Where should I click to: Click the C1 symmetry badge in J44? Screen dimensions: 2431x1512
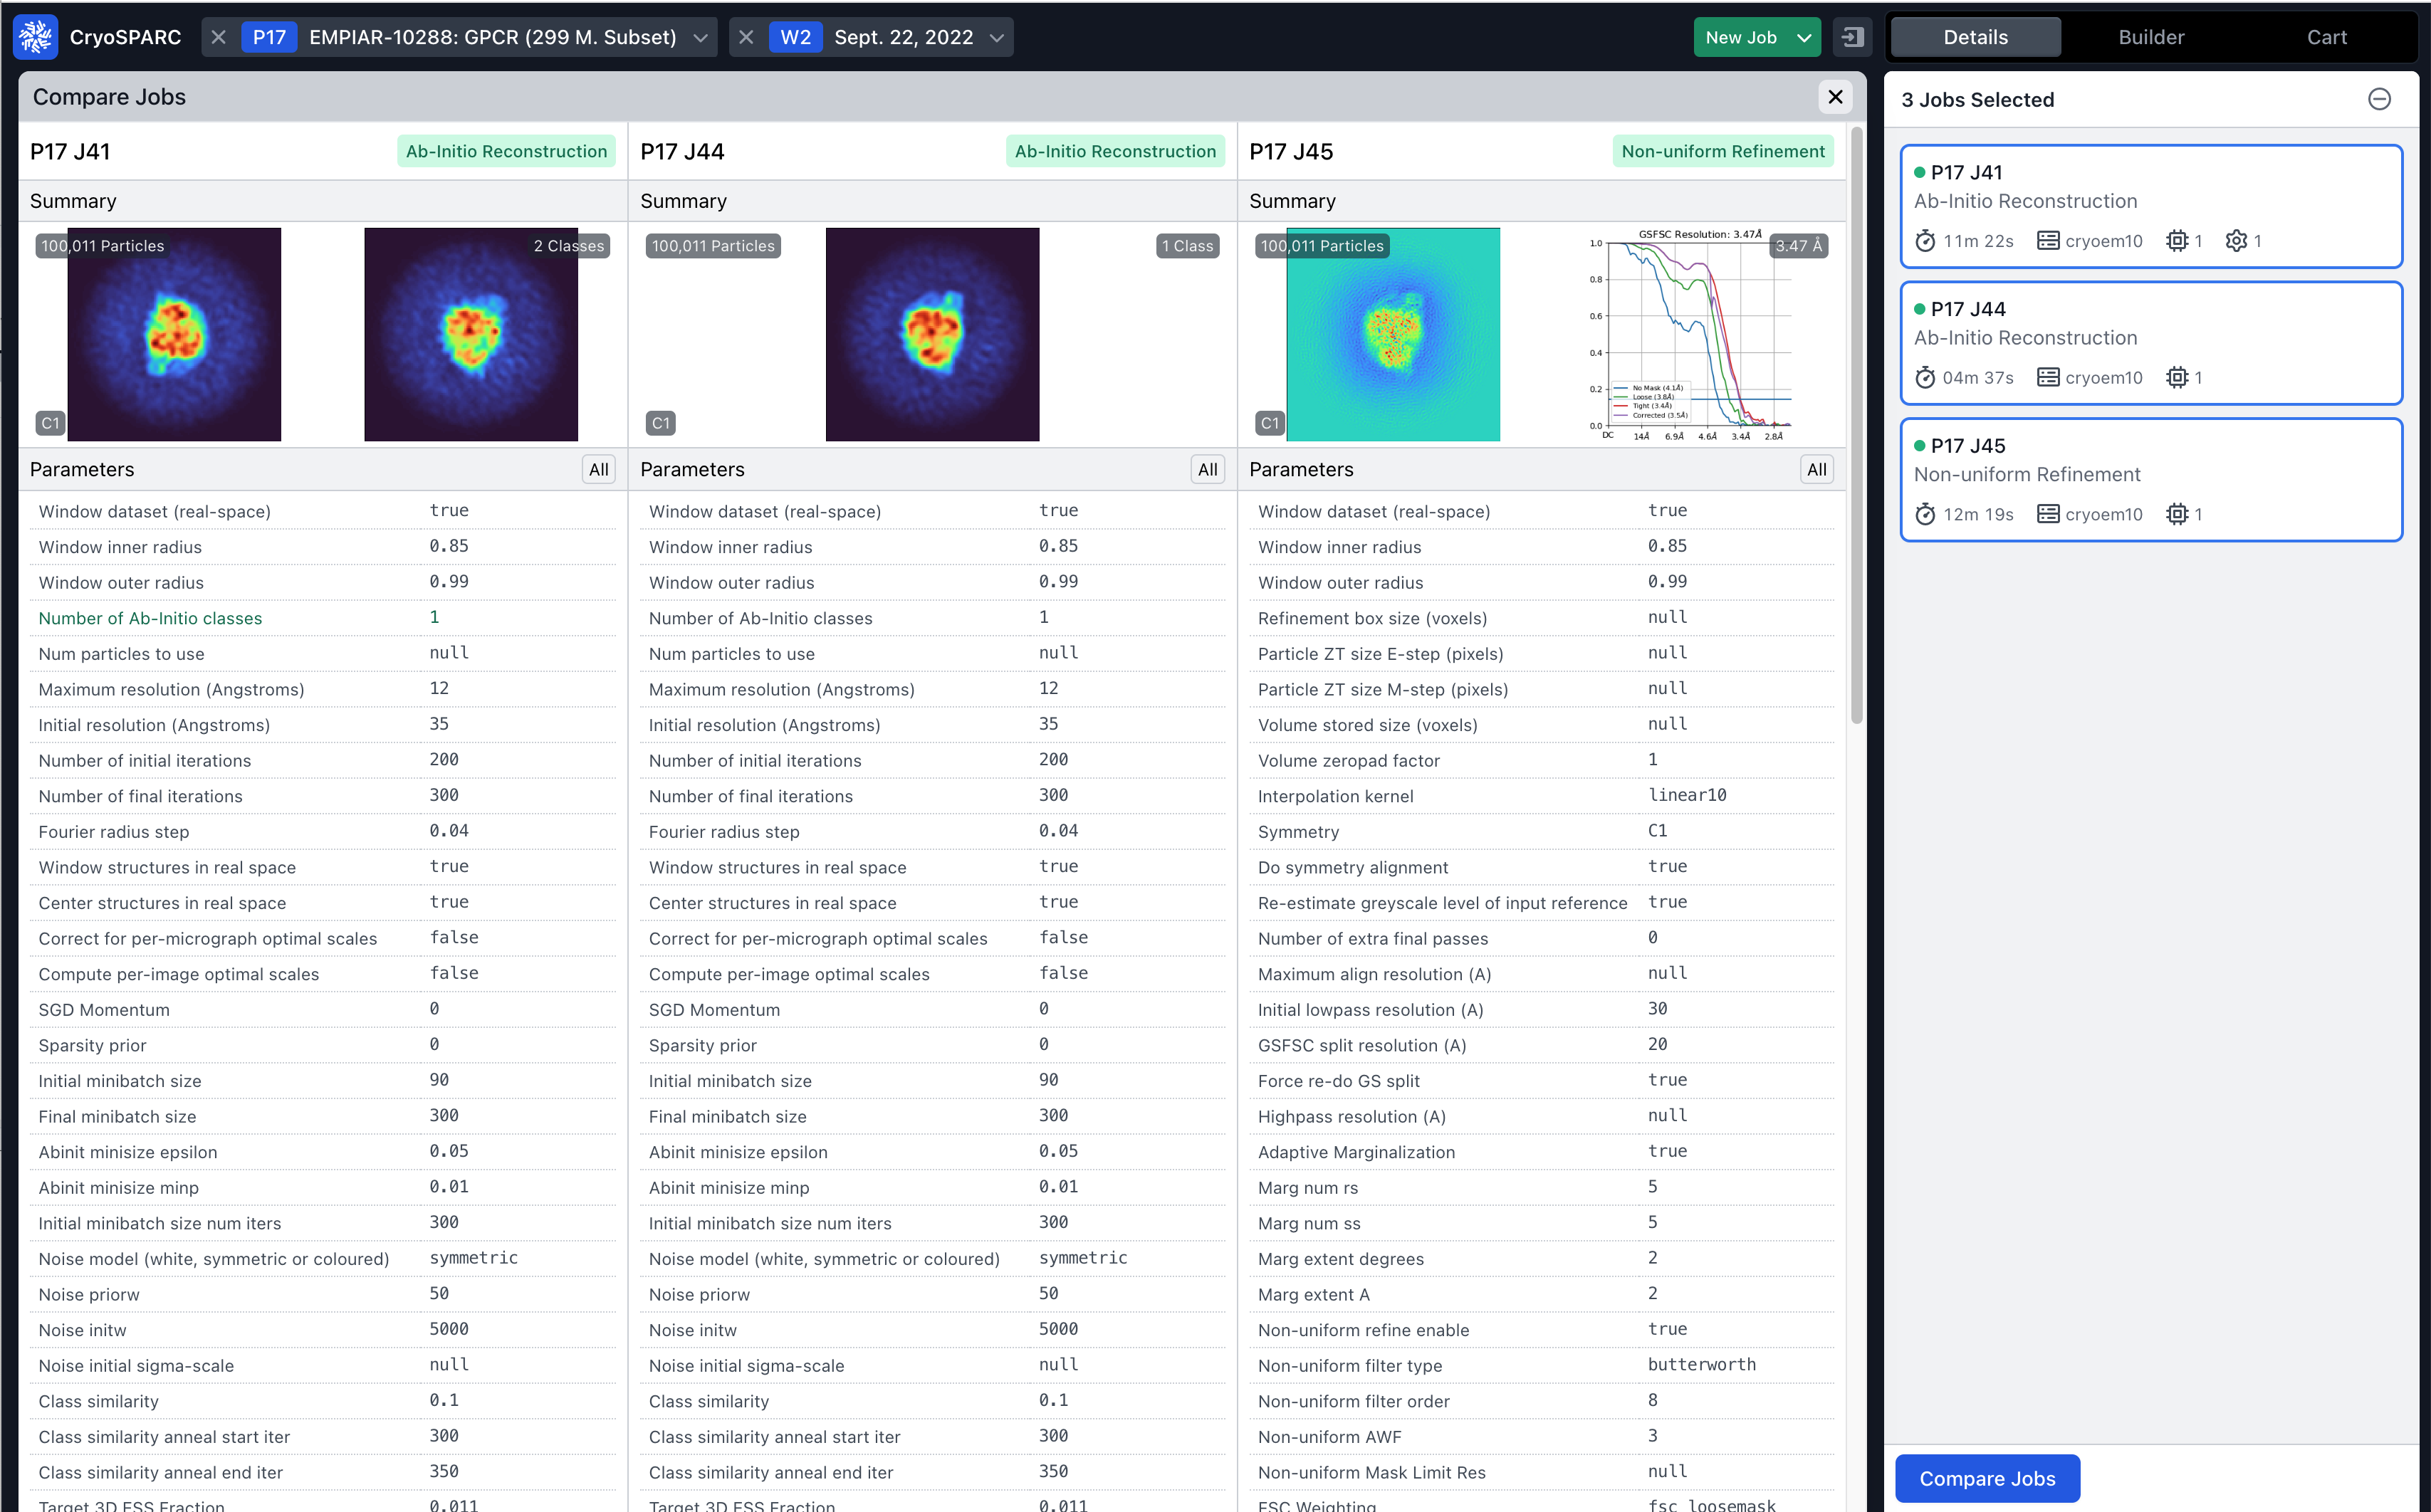point(660,423)
